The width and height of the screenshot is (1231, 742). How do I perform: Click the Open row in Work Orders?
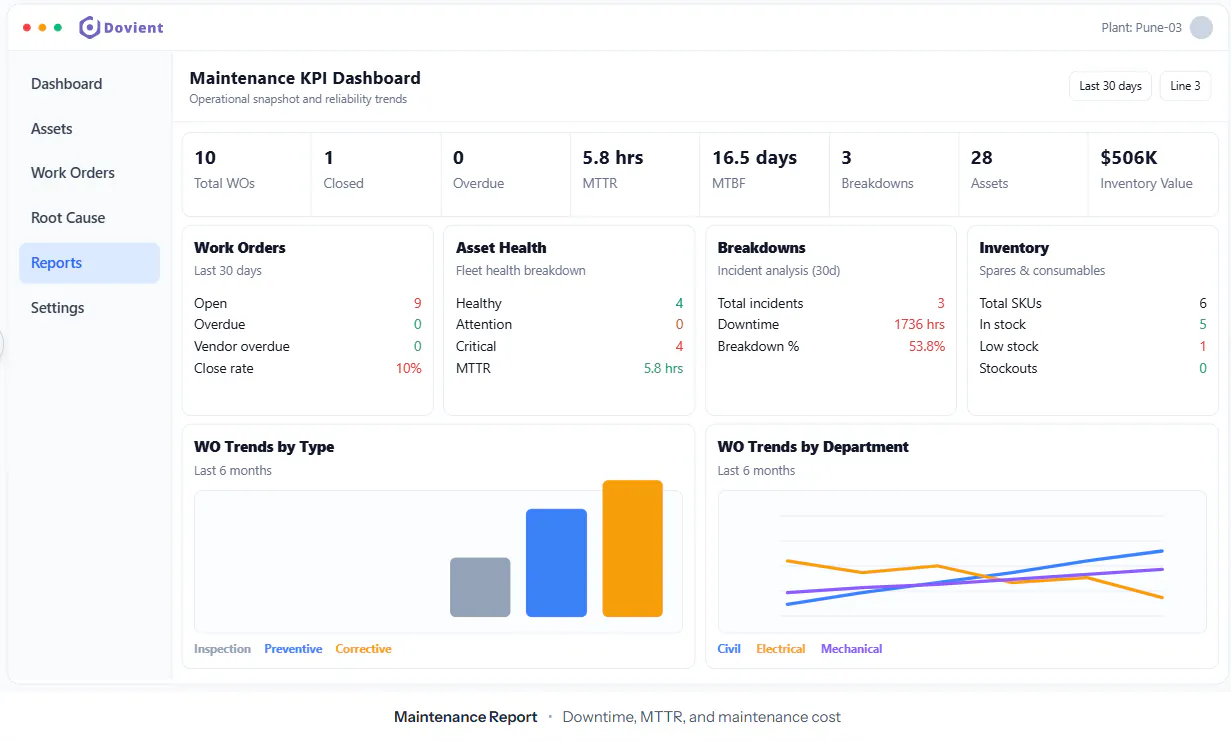tap(308, 303)
